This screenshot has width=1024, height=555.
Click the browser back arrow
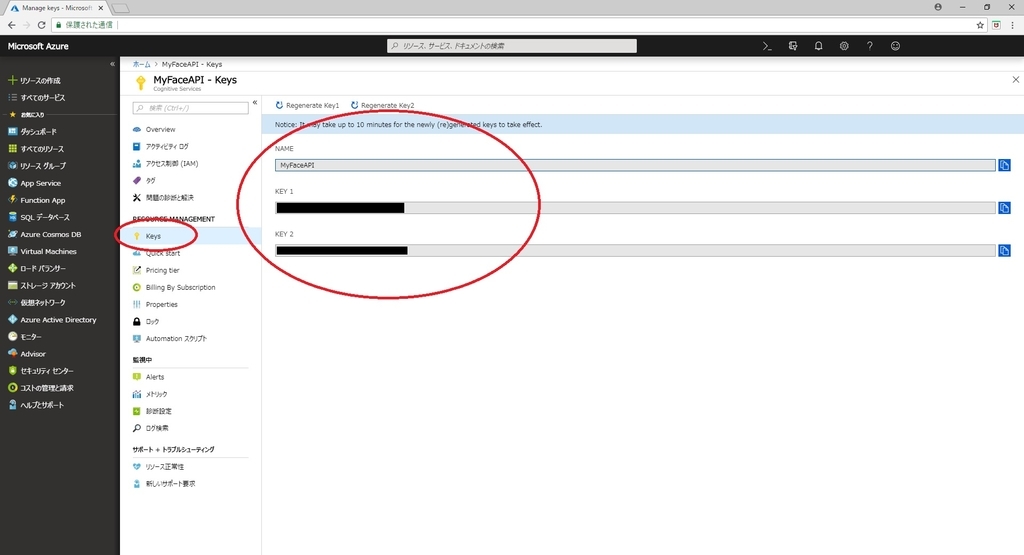point(12,25)
